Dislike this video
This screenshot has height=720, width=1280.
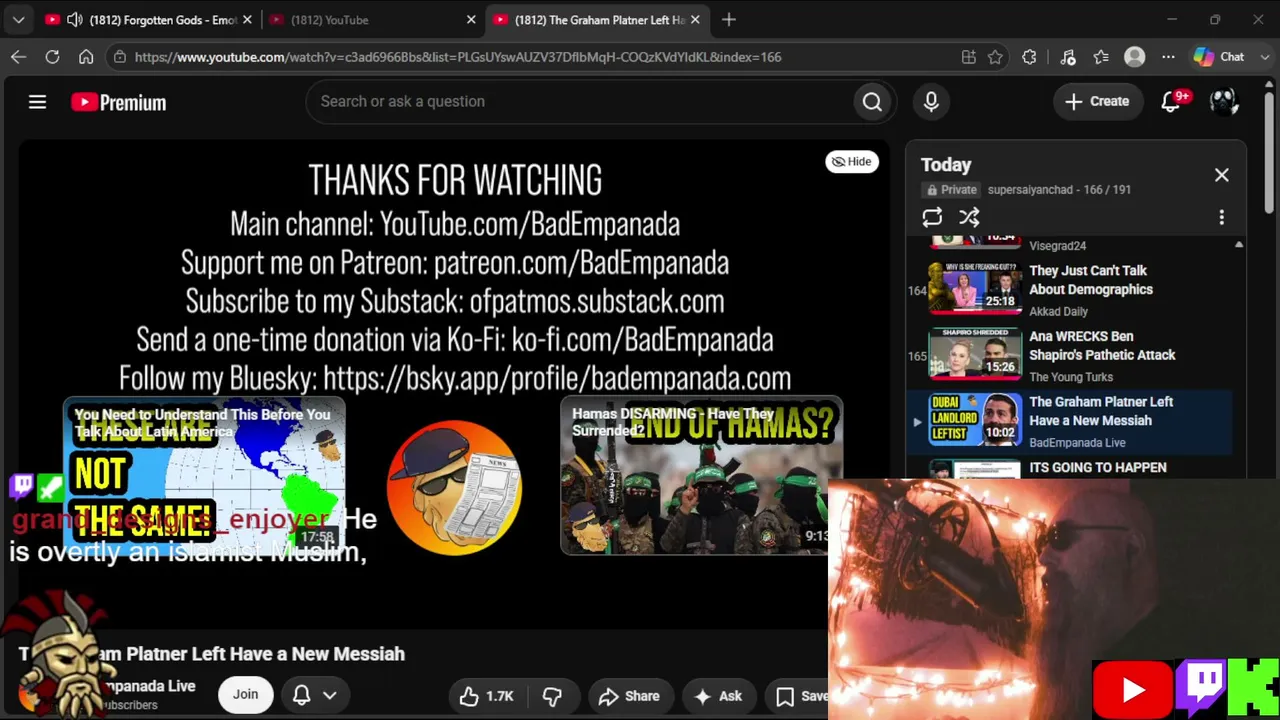(551, 696)
